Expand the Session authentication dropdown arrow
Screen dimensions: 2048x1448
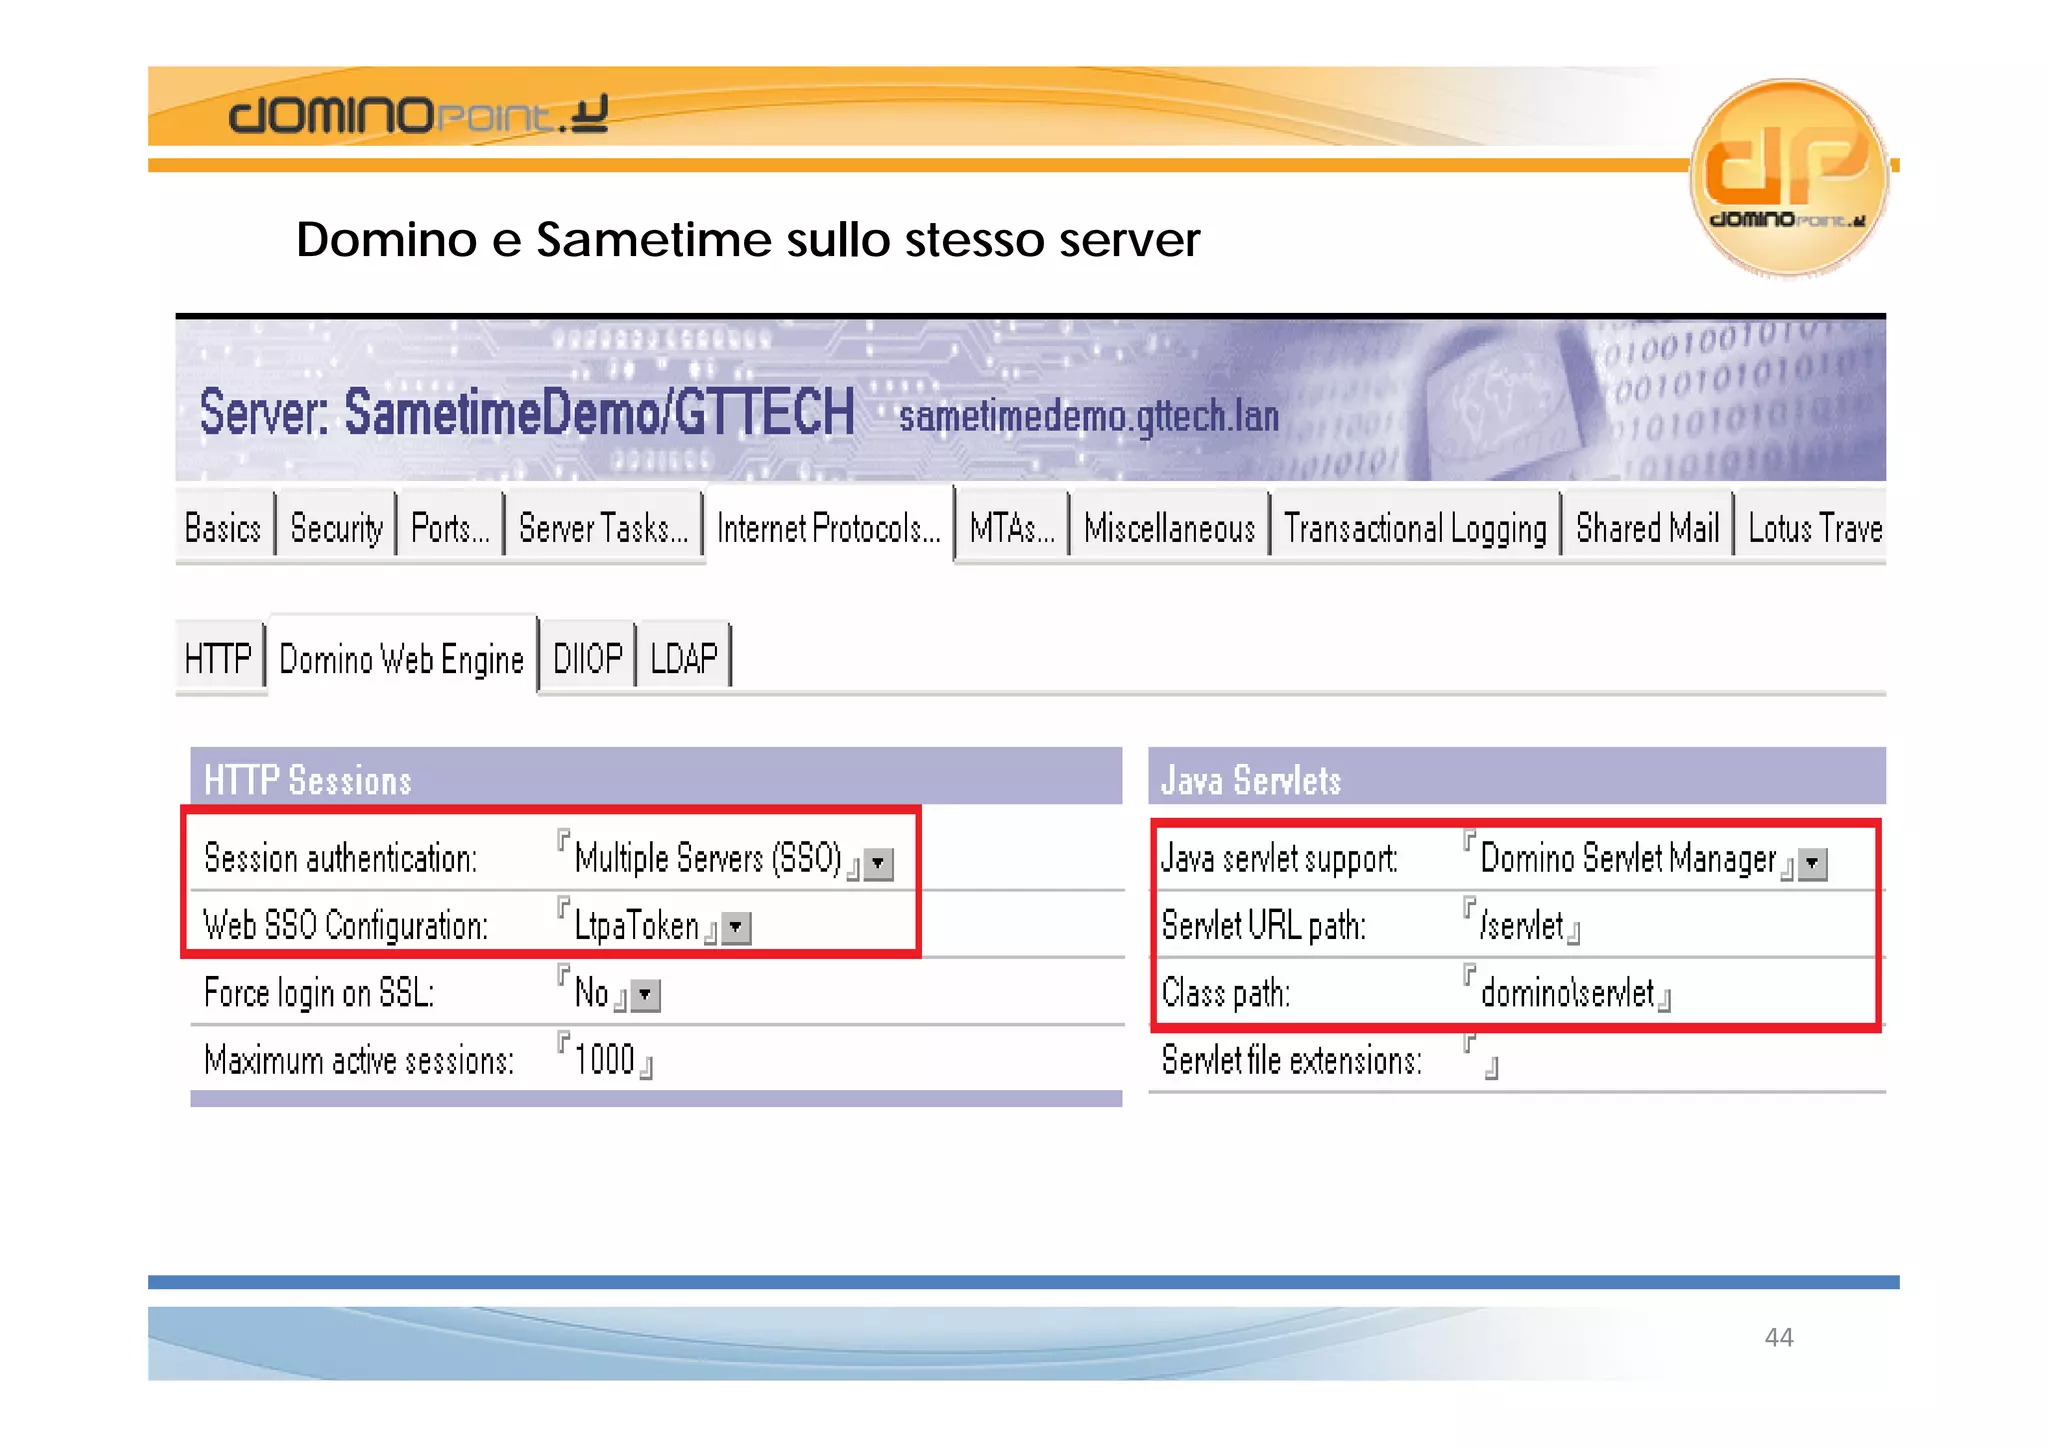(x=878, y=862)
